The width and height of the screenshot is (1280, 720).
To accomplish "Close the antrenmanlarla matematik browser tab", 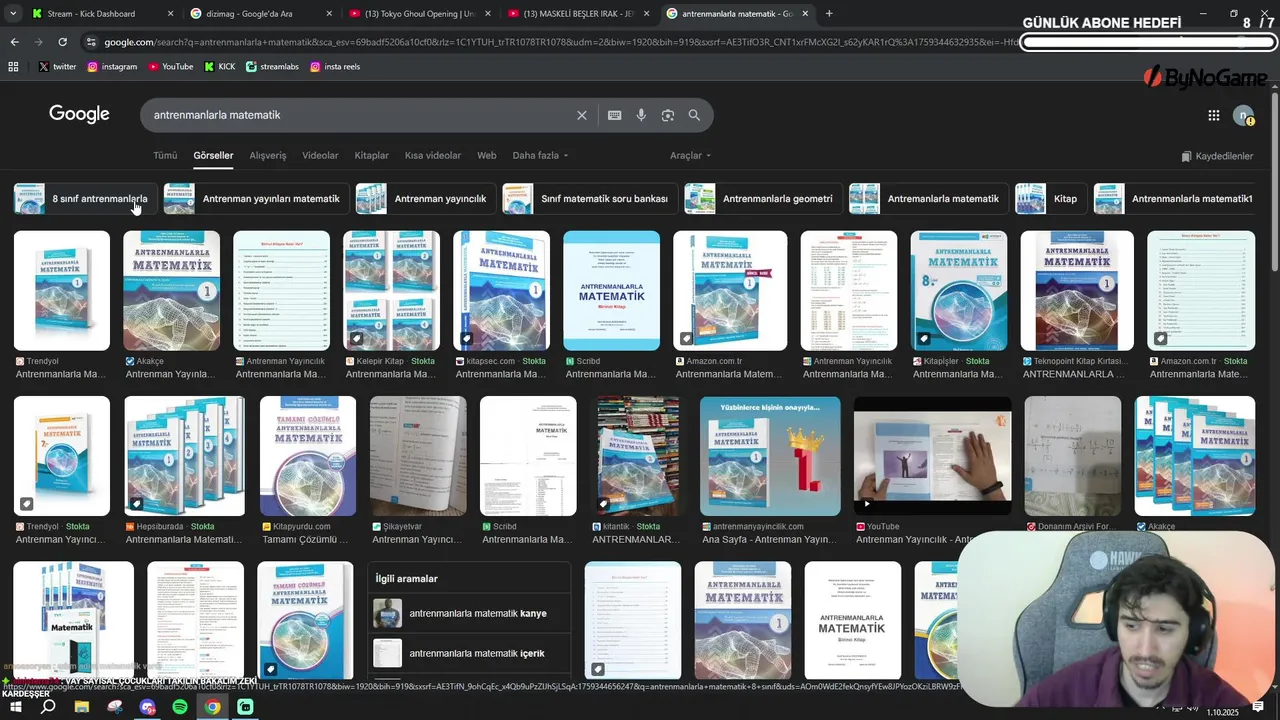I will (805, 14).
